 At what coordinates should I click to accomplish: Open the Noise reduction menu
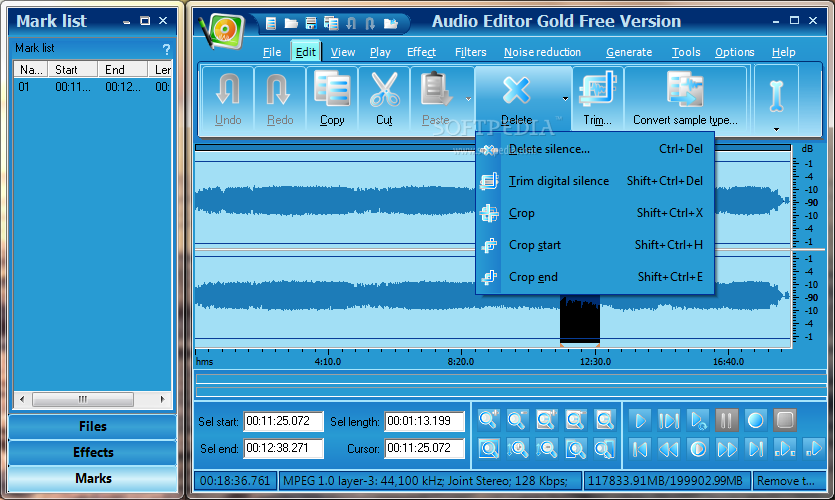click(x=542, y=52)
